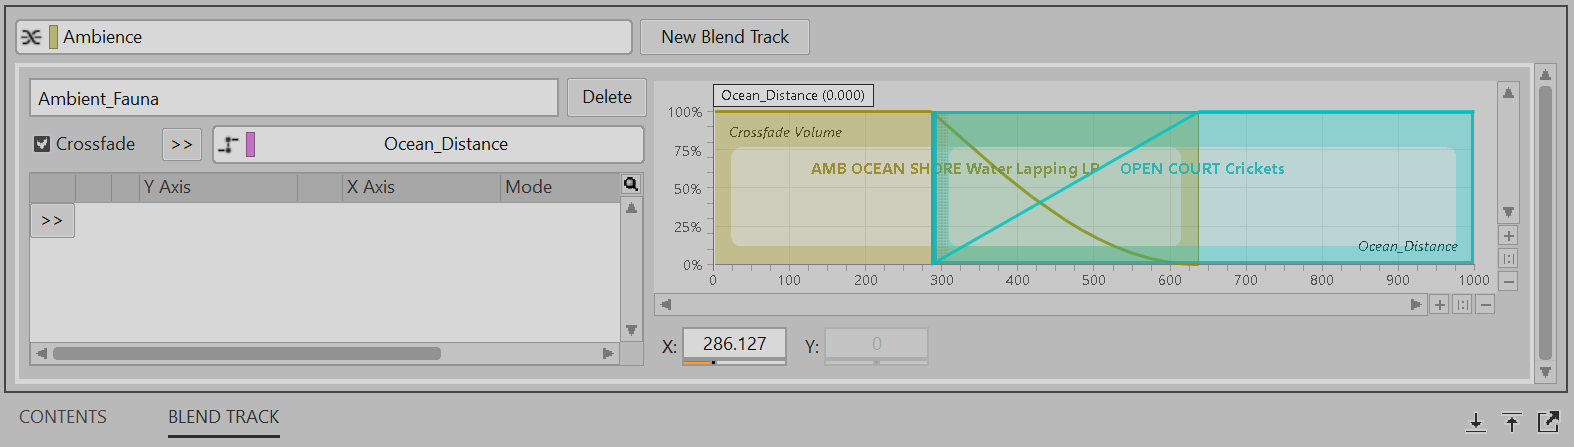
Task: Click the Ocean_Distance game parameter icon
Action: click(x=229, y=144)
